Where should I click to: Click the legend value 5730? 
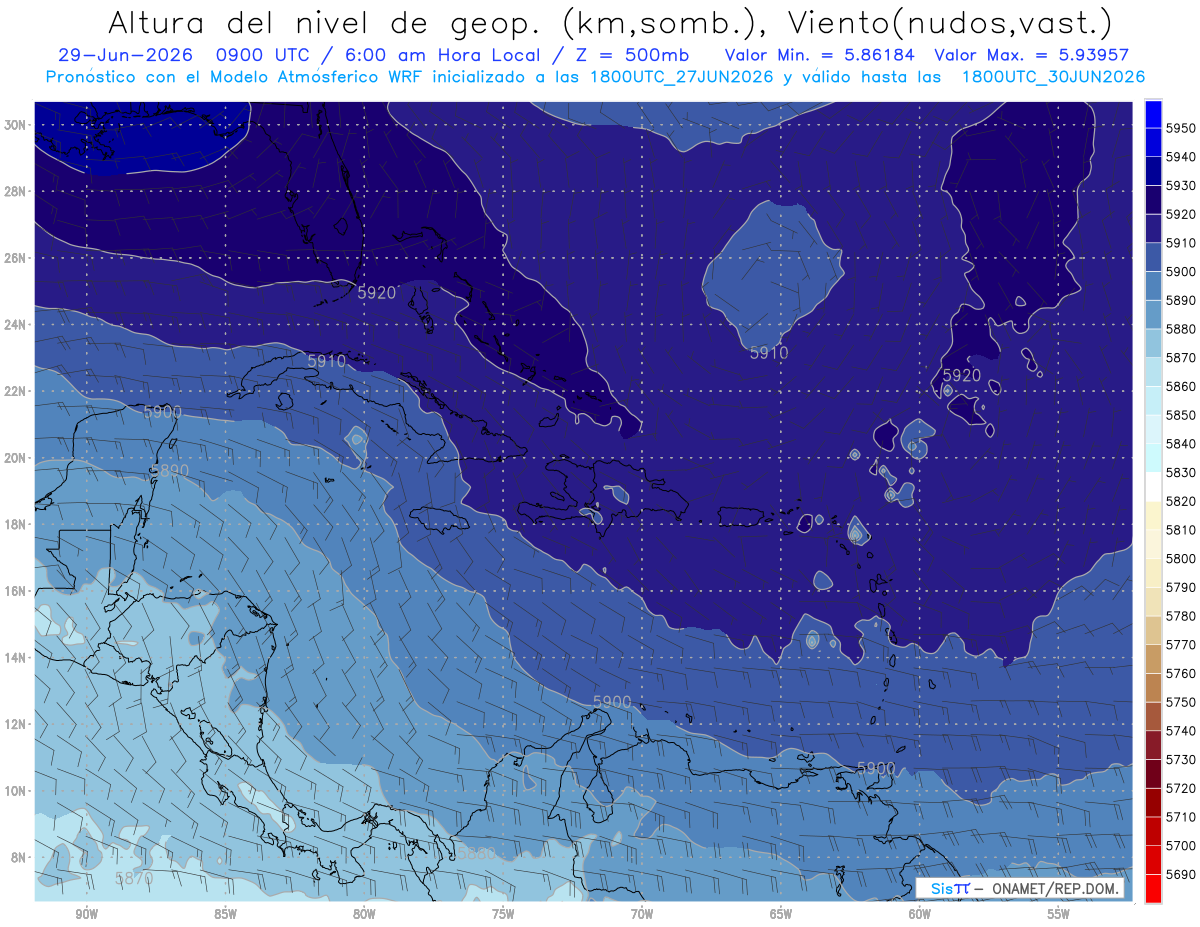[x=1180, y=760]
